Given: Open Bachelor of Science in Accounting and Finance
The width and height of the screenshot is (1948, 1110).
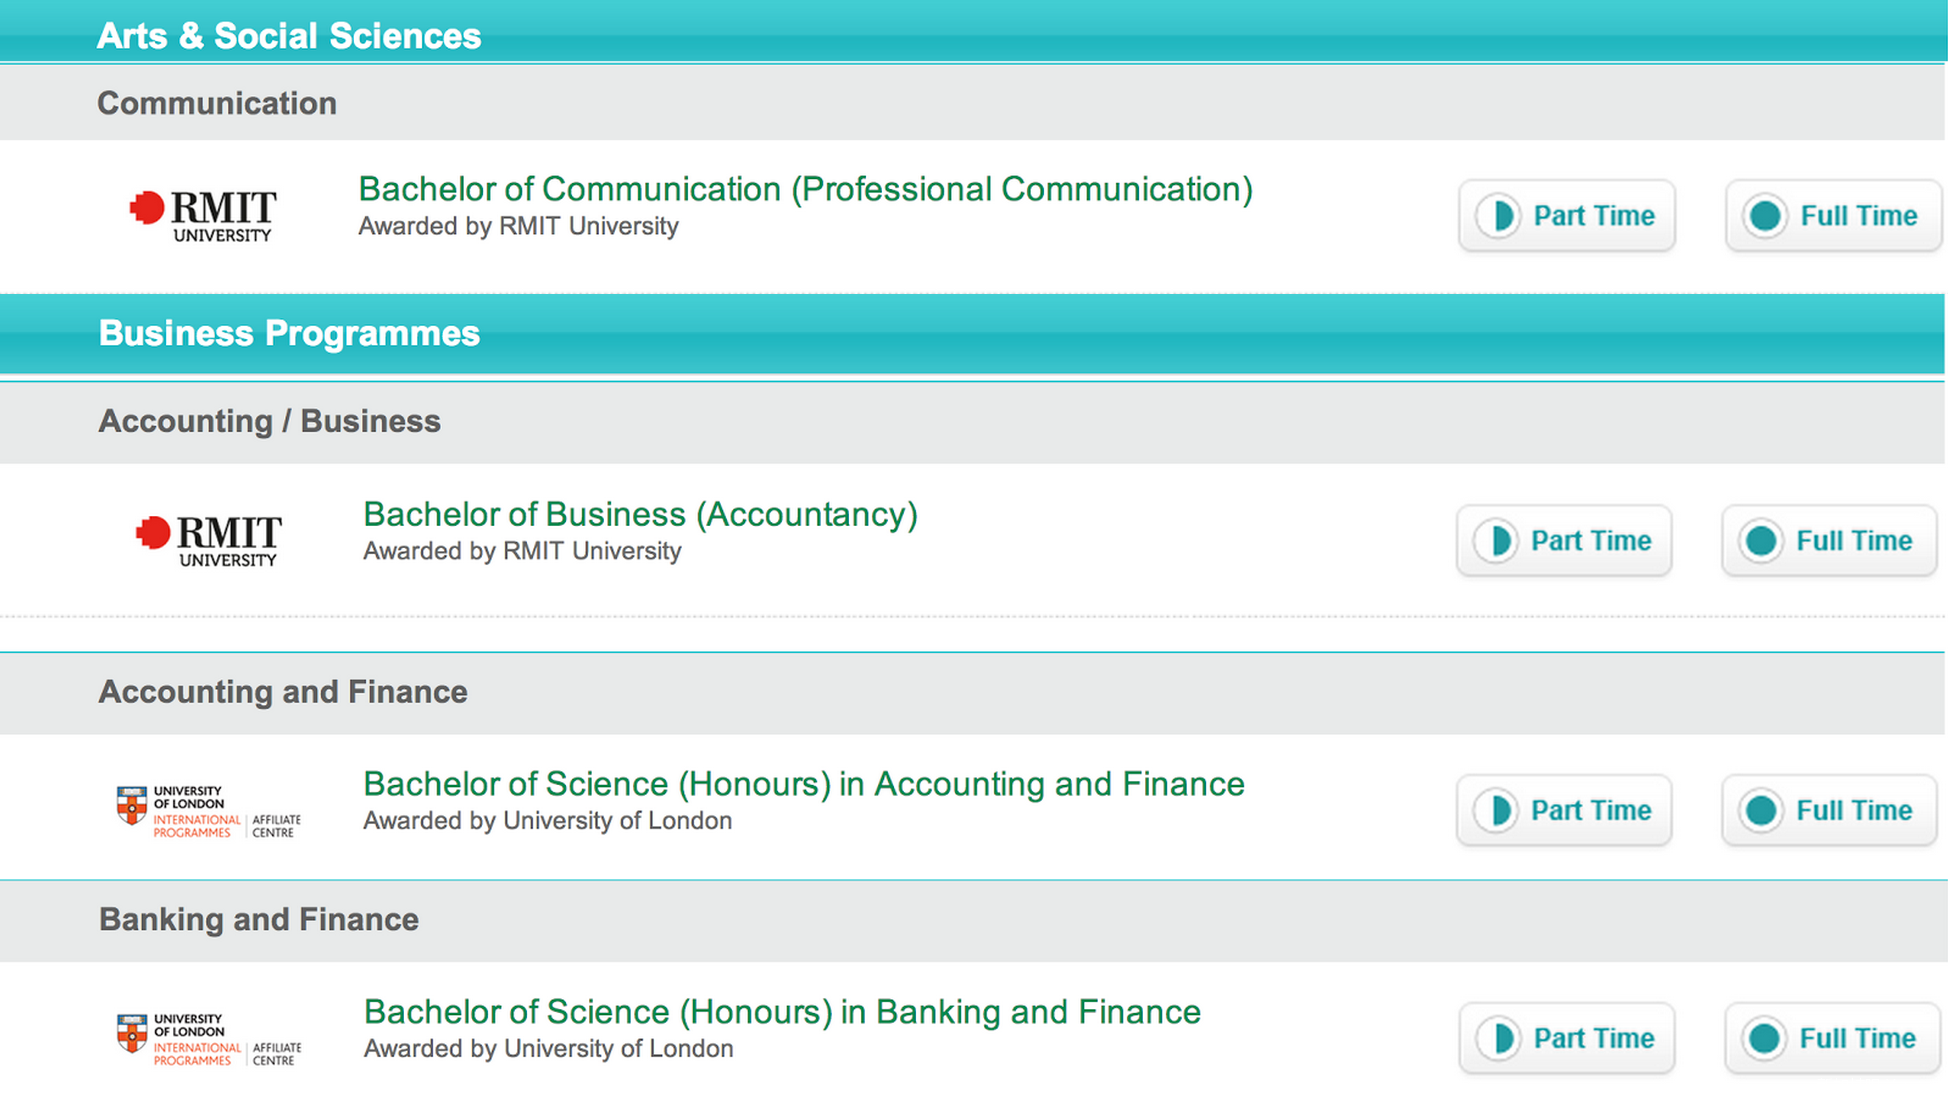Looking at the screenshot, I should pyautogui.click(x=803, y=784).
